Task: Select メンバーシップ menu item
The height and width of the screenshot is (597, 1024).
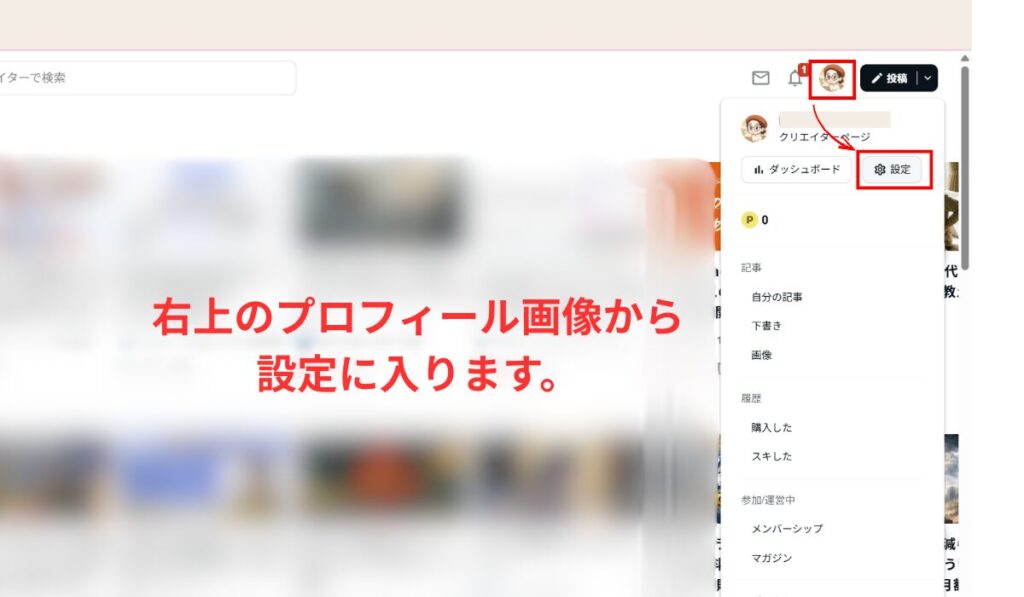Action: coord(787,528)
